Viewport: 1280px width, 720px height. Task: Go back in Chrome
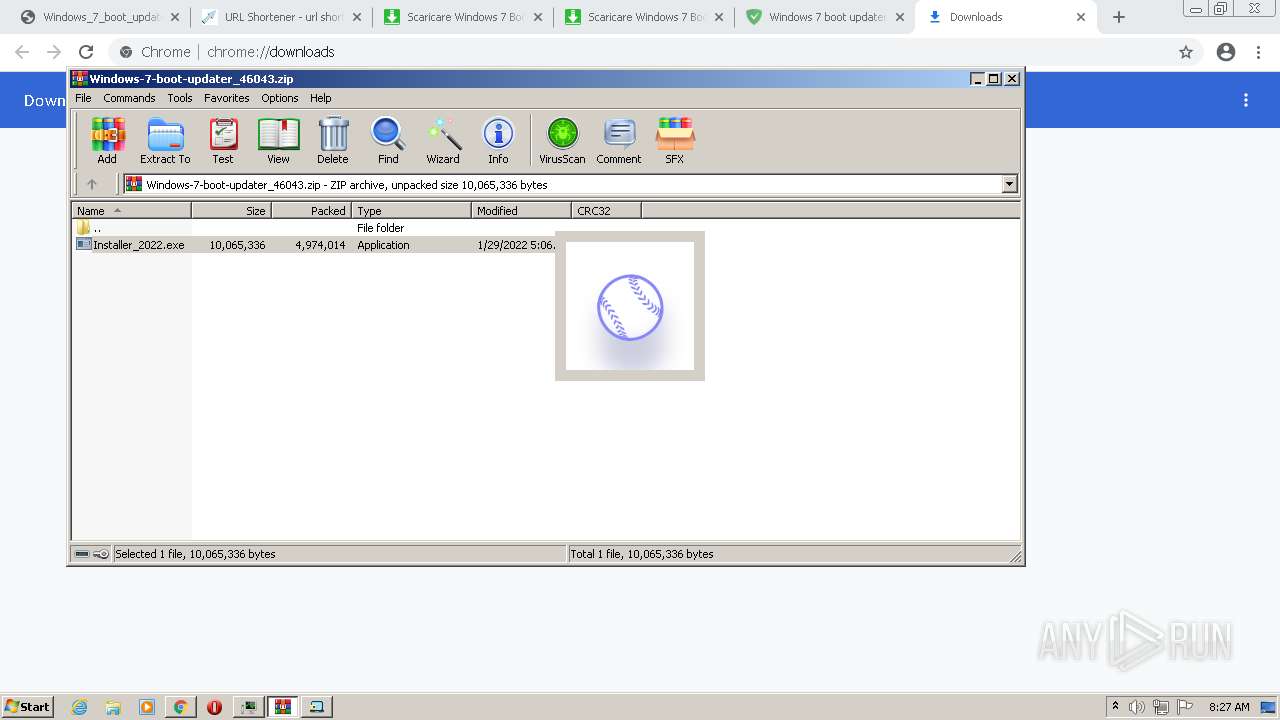[22, 52]
